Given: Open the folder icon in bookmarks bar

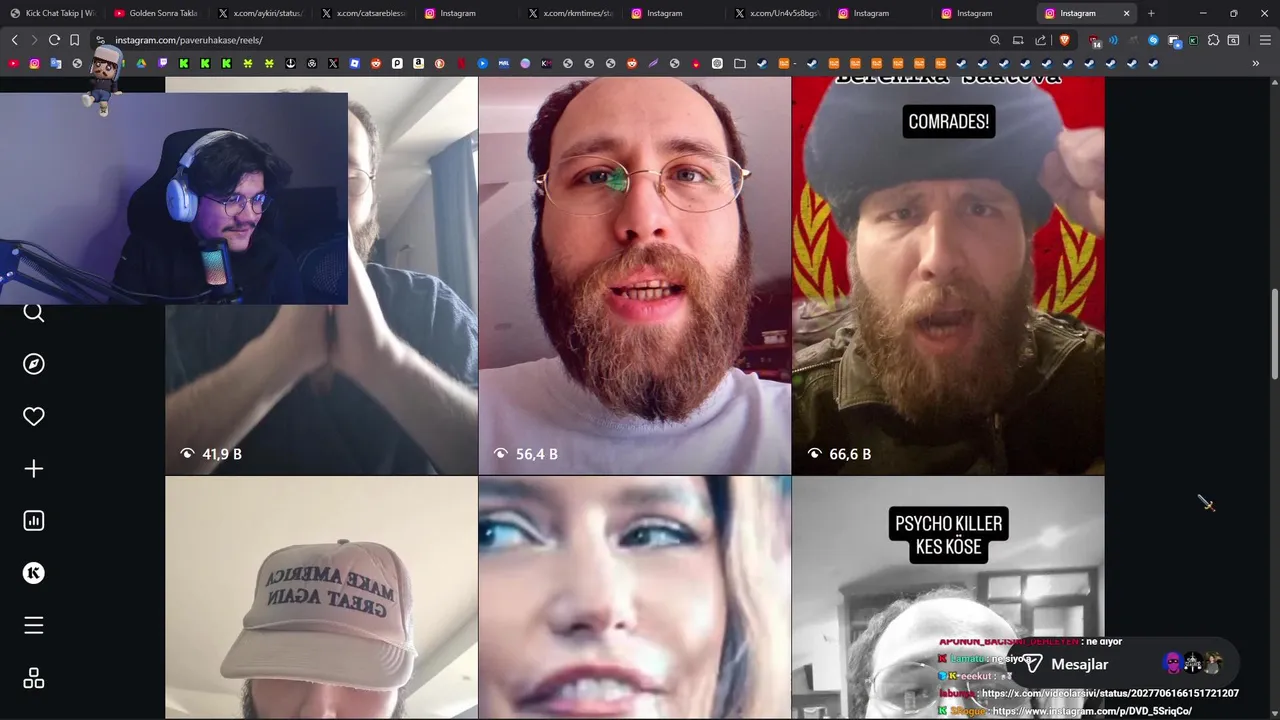Looking at the screenshot, I should tap(740, 63).
